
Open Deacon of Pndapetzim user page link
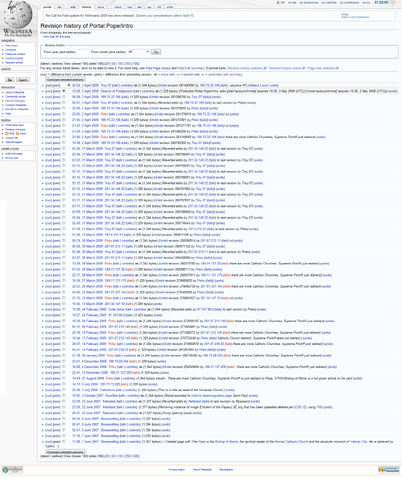coord(115,91)
